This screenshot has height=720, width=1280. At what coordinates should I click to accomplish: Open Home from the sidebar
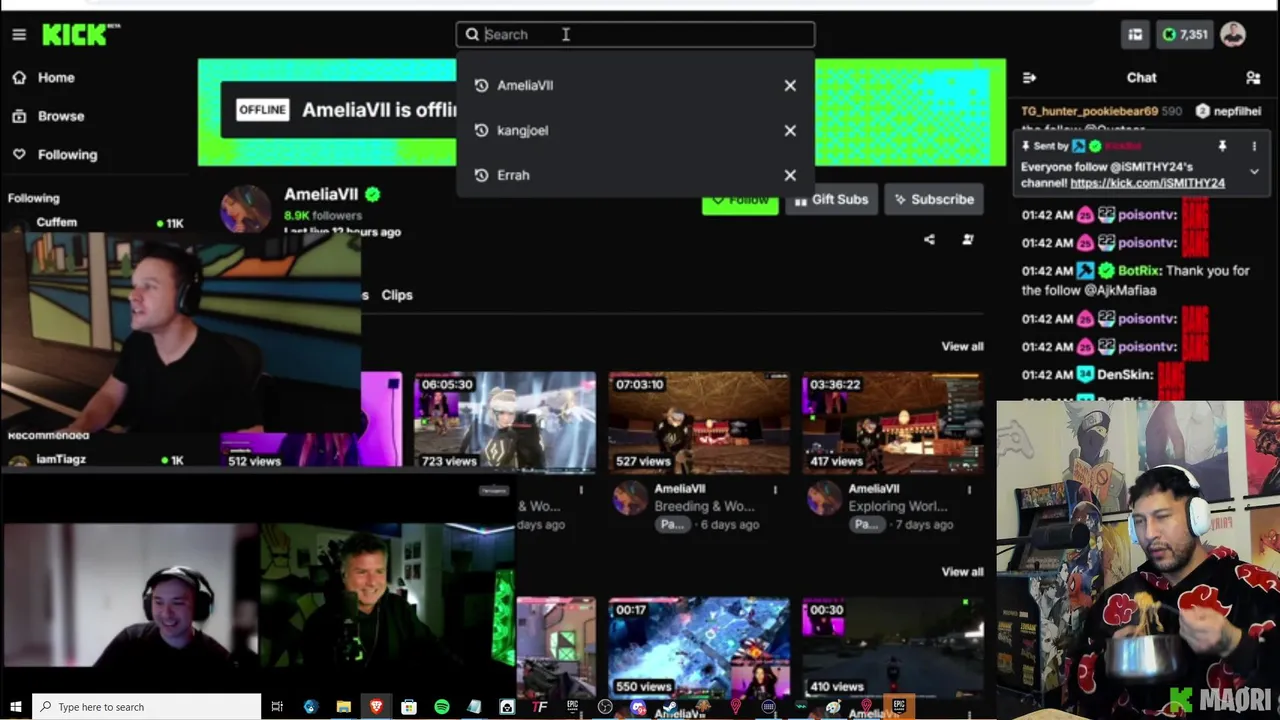56,77
